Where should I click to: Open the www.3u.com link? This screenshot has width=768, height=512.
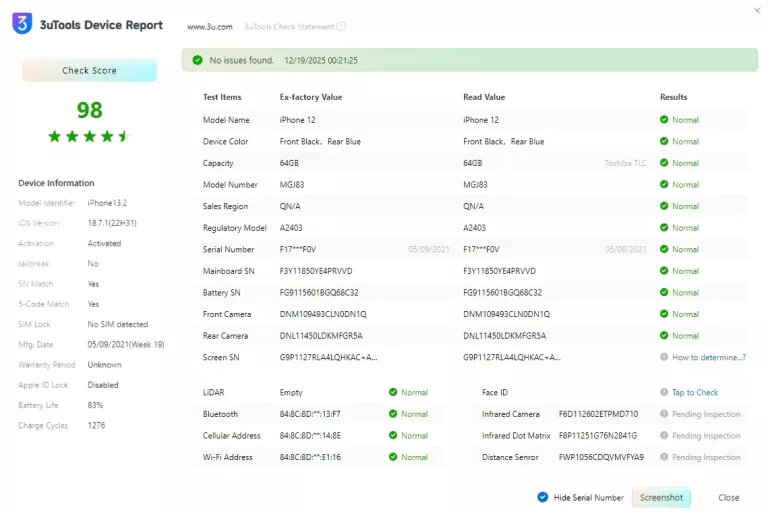210,26
